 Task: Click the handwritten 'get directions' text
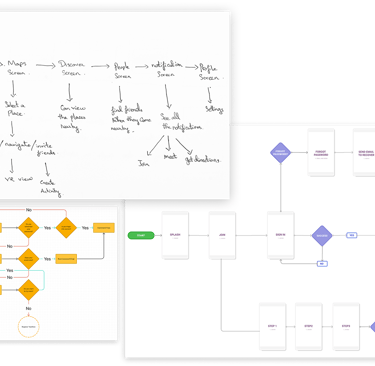click(x=202, y=160)
